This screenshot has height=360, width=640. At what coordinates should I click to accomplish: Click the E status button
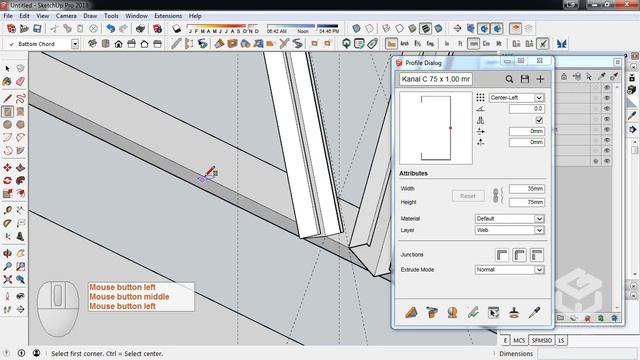tap(505, 340)
